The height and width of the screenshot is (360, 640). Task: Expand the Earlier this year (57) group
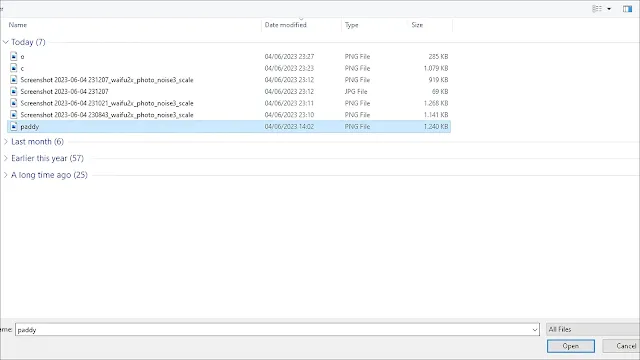pos(6,158)
